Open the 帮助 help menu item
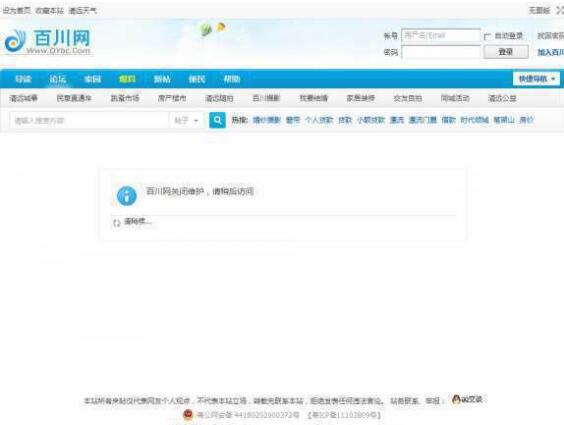 [x=232, y=79]
